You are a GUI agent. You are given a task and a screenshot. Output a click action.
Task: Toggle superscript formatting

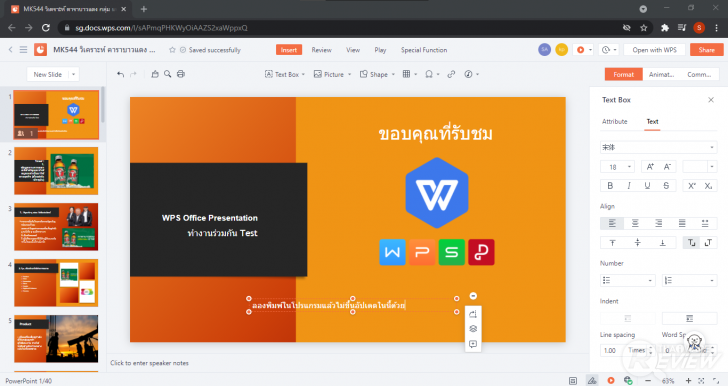coord(692,186)
